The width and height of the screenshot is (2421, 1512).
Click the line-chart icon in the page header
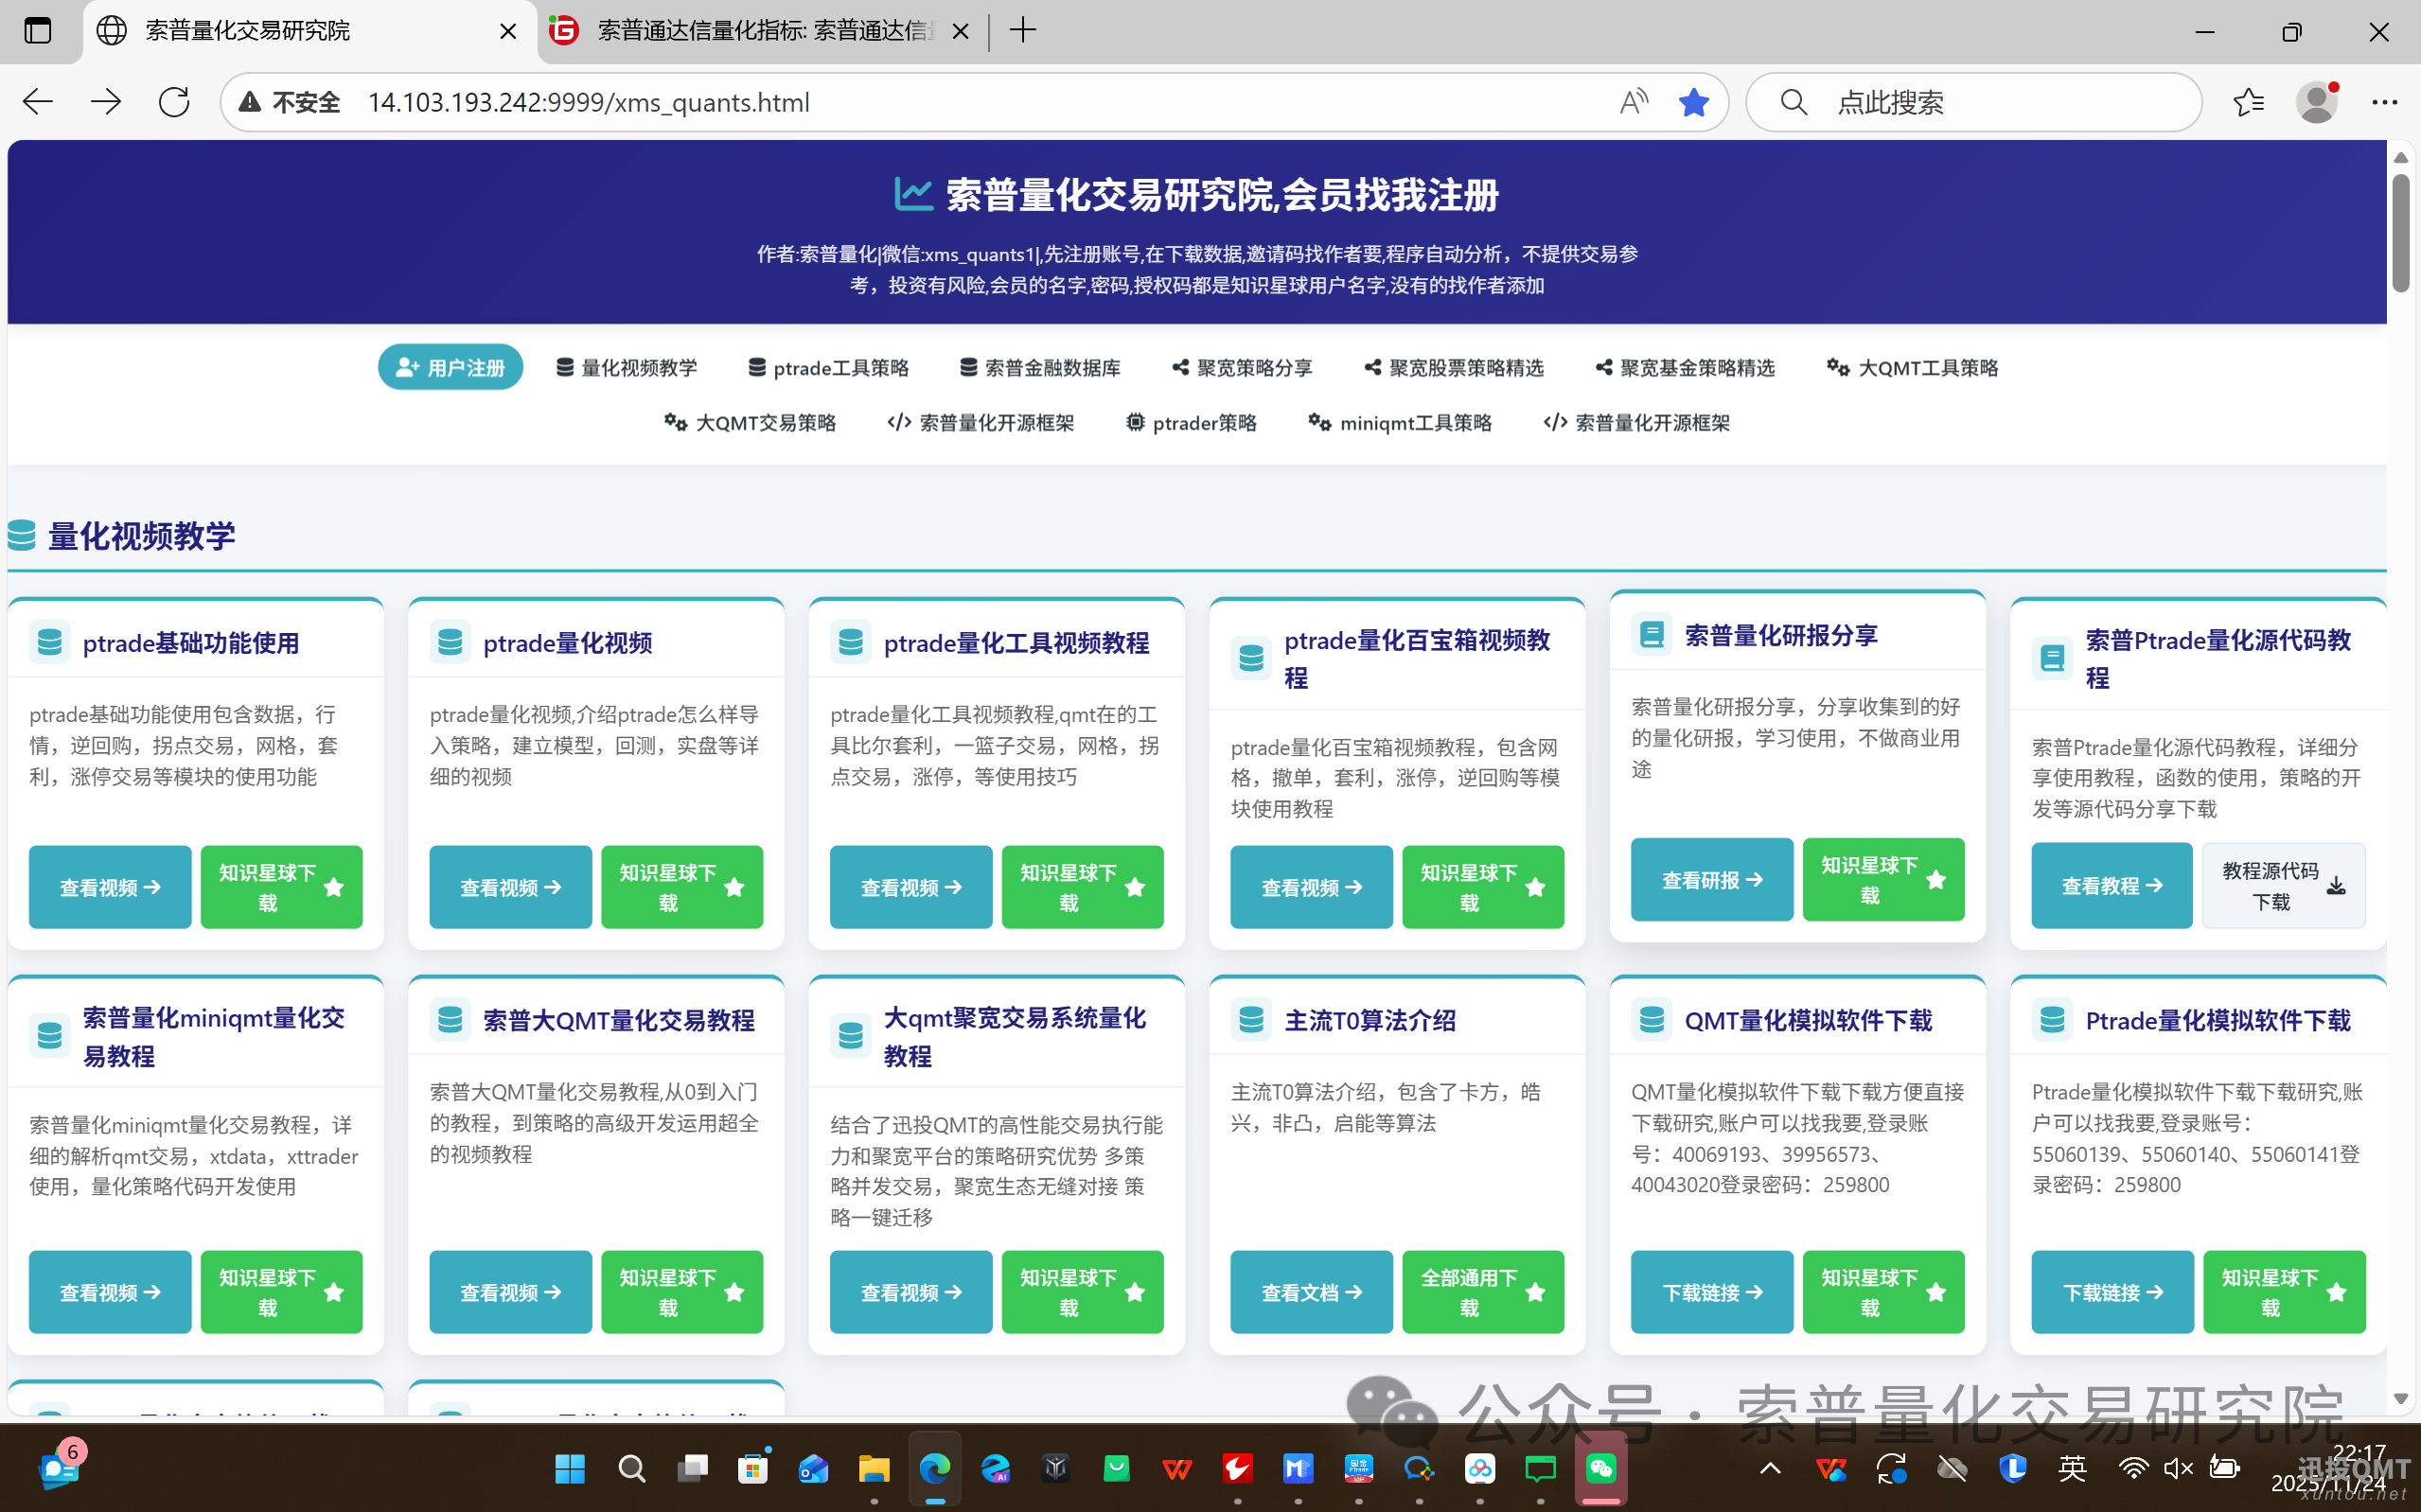(915, 193)
